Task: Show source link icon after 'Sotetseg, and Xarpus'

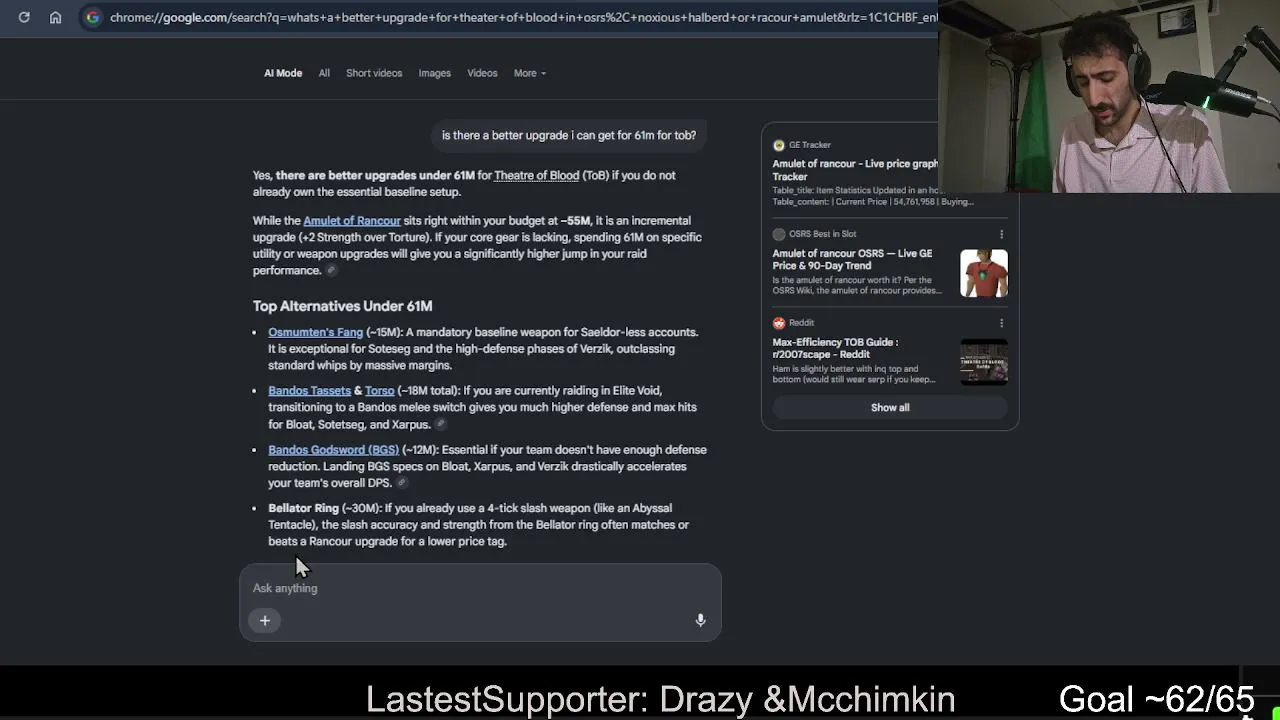Action: pos(440,425)
